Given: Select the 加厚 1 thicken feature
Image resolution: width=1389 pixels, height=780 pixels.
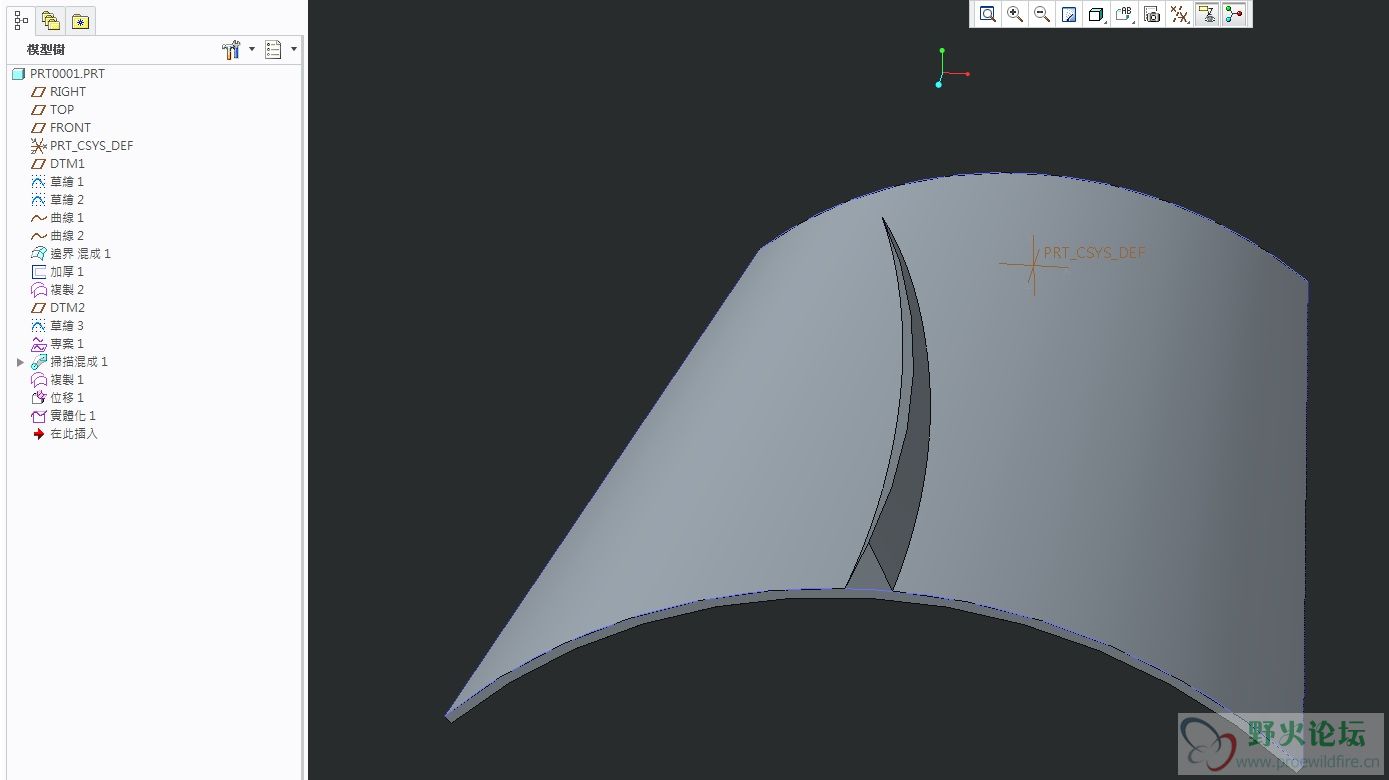Looking at the screenshot, I should point(58,272).
